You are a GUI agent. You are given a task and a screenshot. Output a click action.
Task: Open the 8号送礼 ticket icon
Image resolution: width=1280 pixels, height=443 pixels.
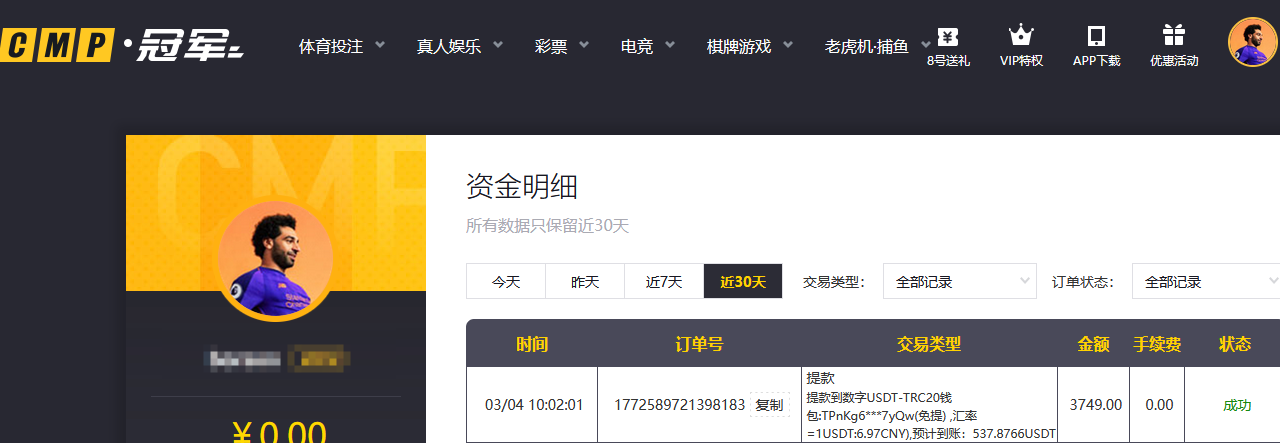[x=947, y=38]
